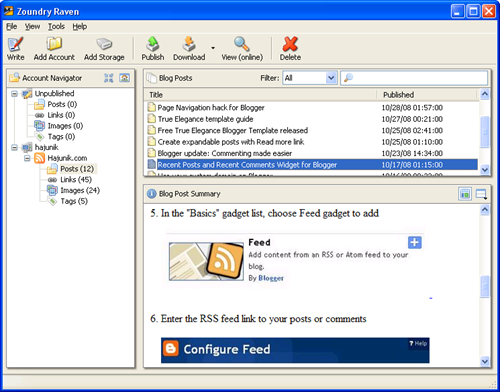Click the blue plus button next to Feed gadget
500x392 pixels.
tap(414, 242)
